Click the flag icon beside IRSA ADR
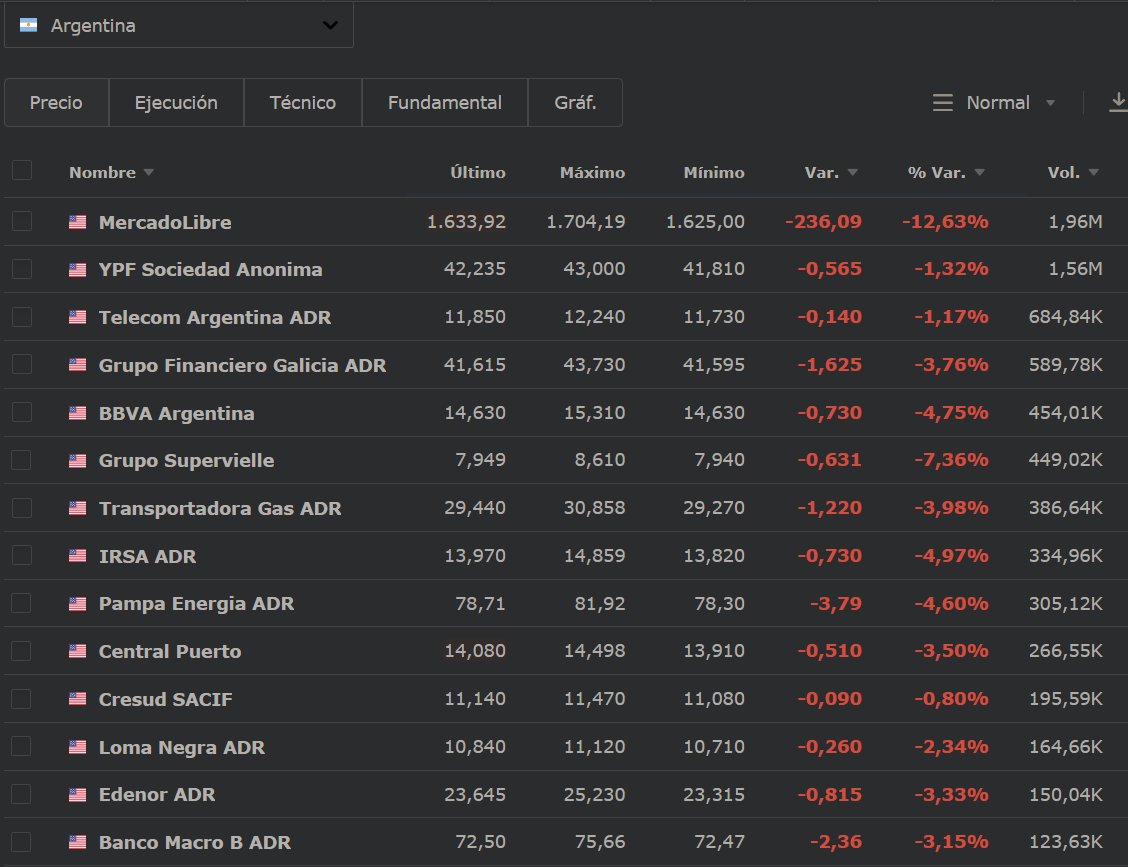The width and height of the screenshot is (1128, 867). [78, 555]
